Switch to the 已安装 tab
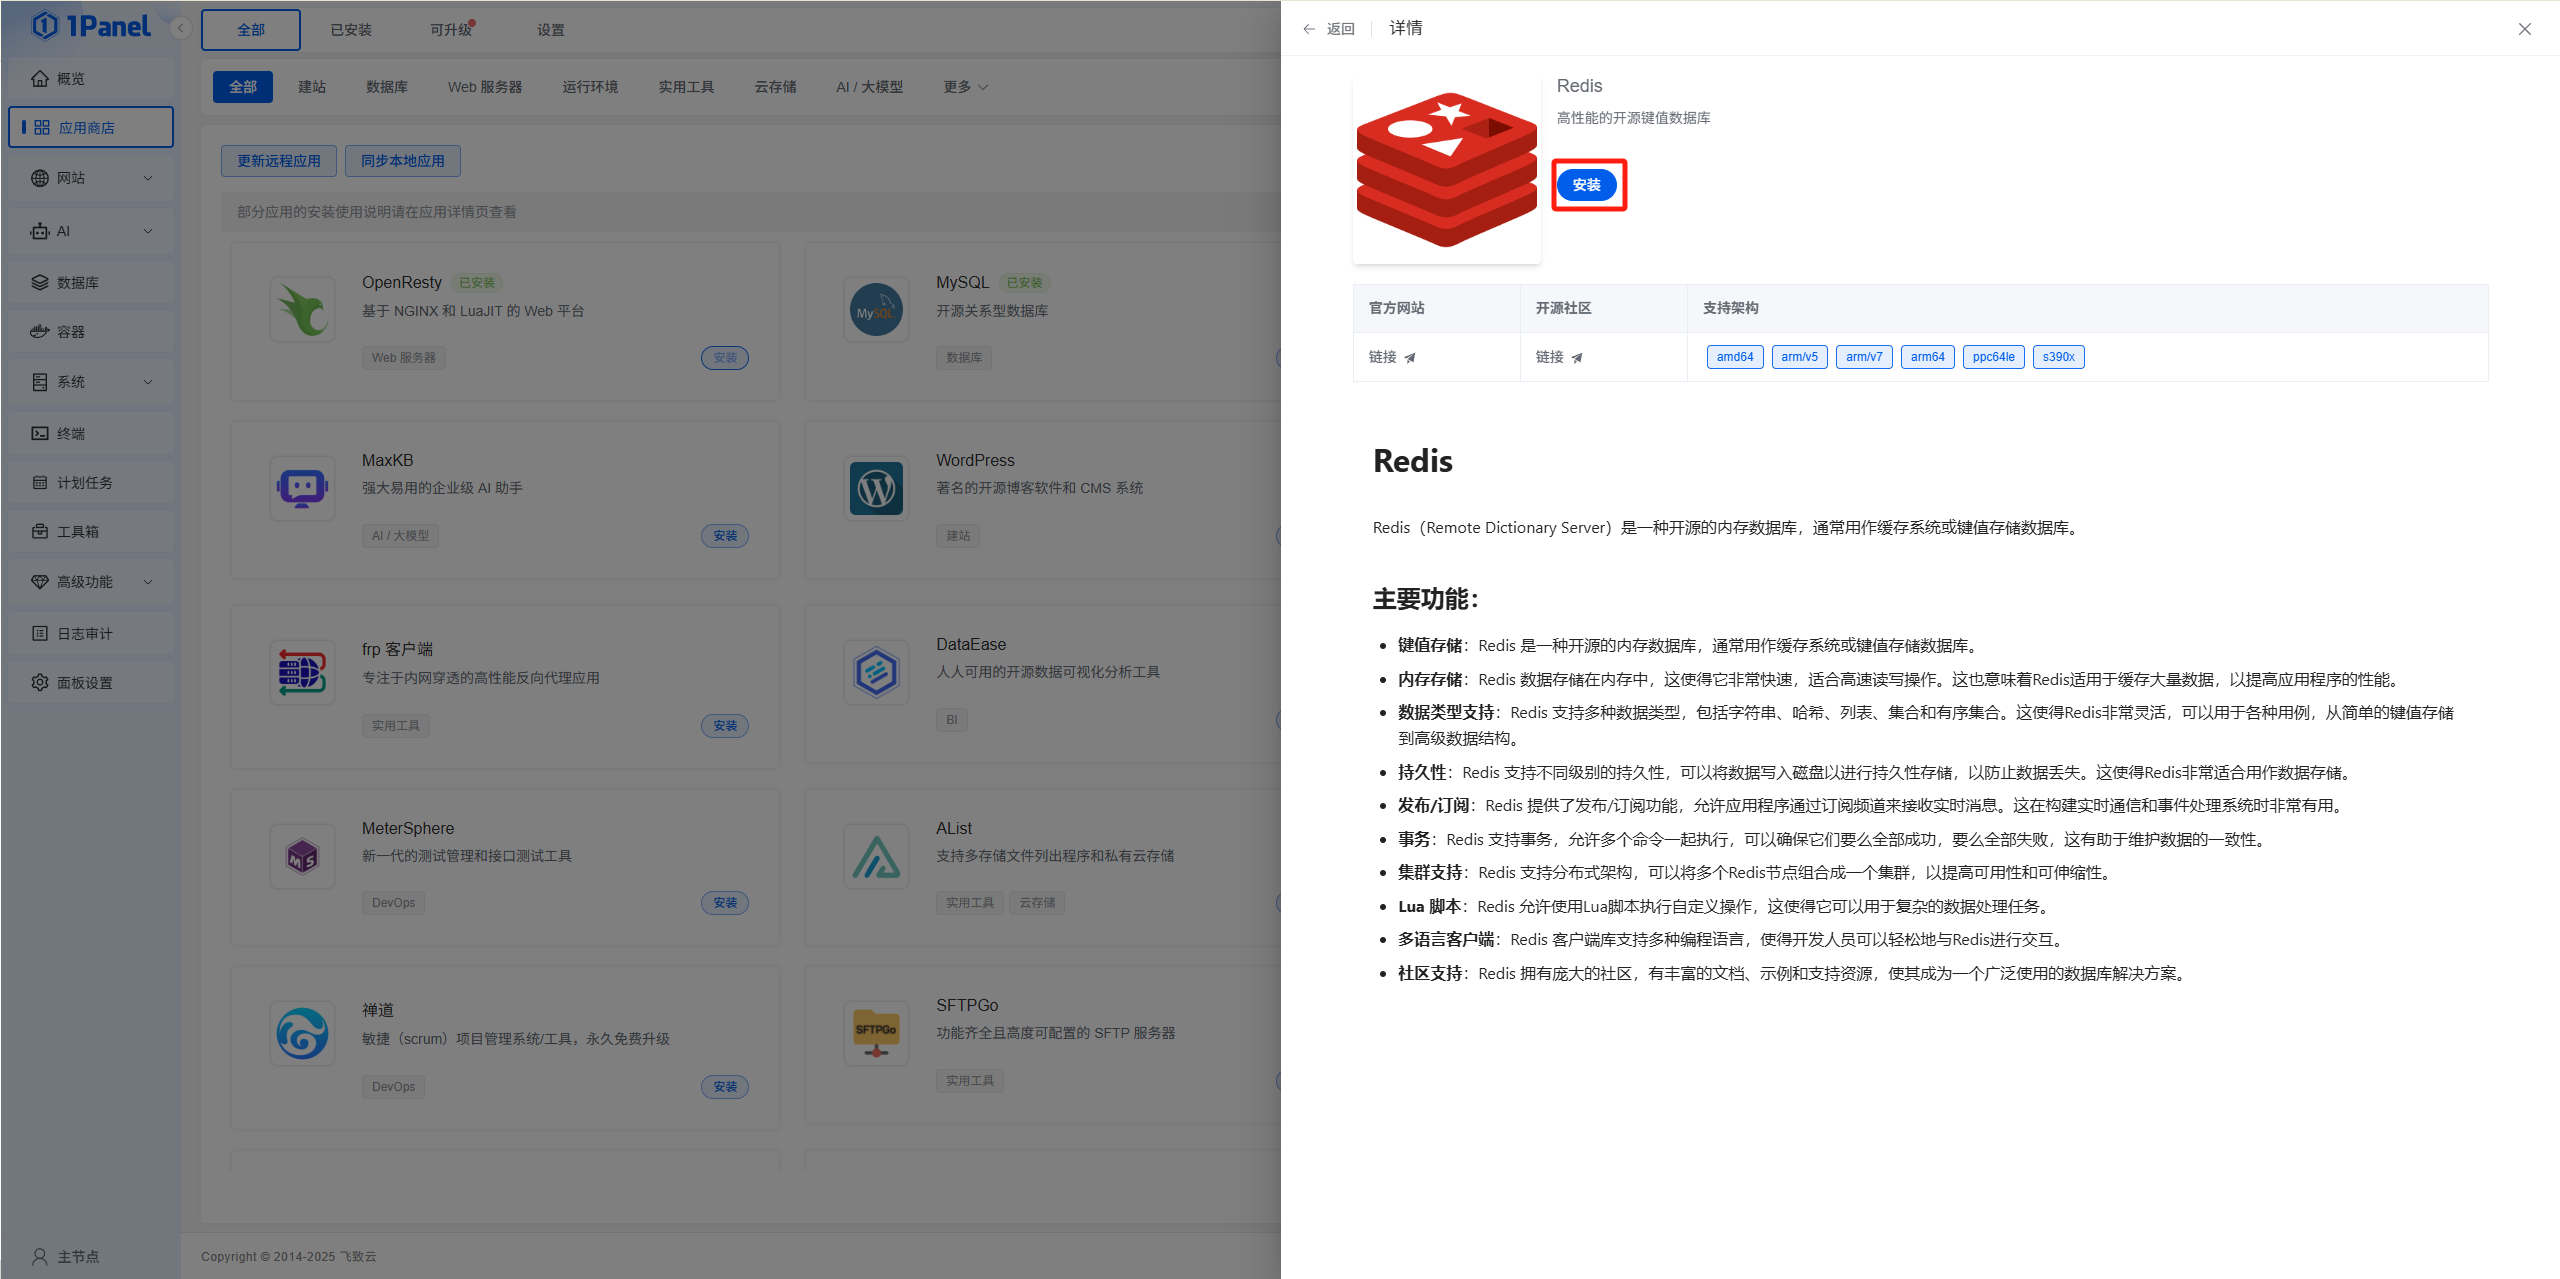2560x1279 pixels. click(x=350, y=29)
